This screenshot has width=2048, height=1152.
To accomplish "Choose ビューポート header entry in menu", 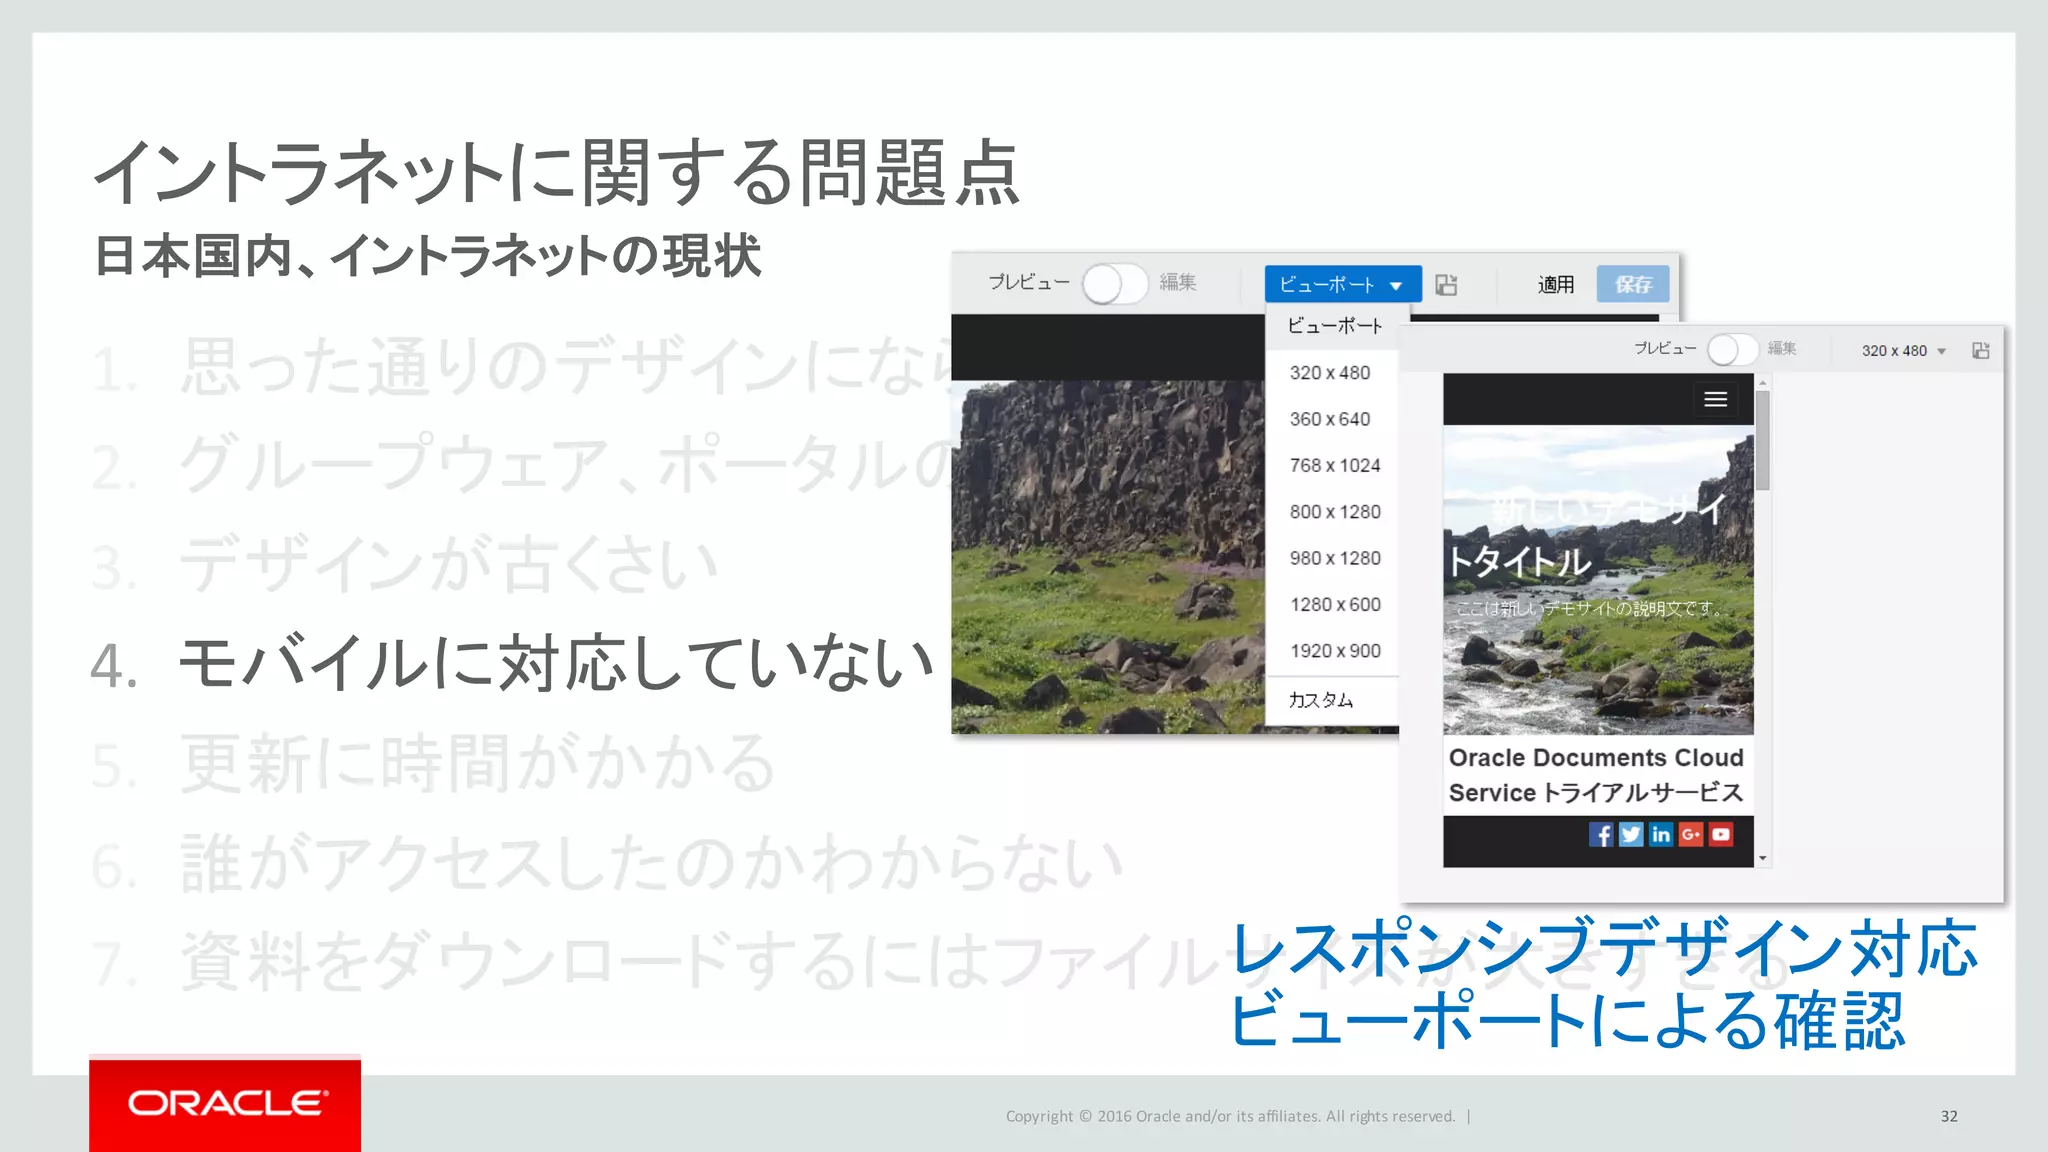I will pyautogui.click(x=1335, y=326).
